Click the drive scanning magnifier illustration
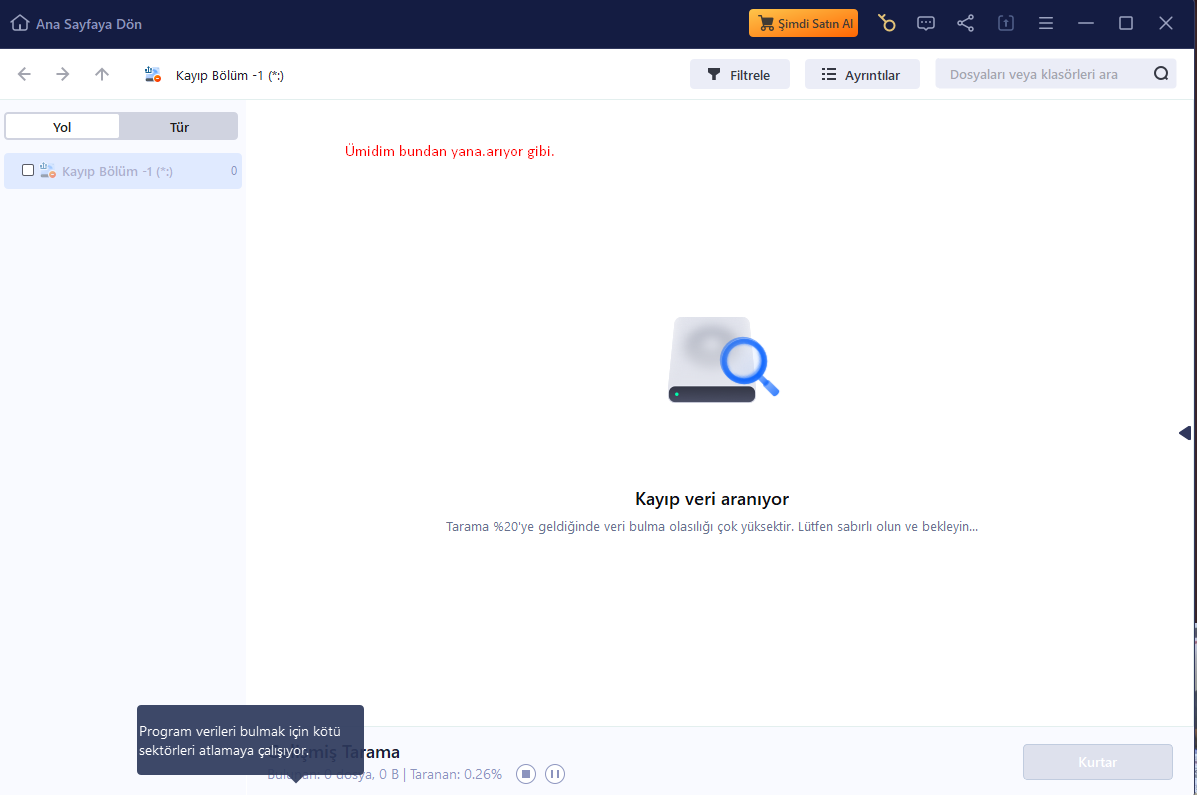Screen dimensions: 1197x795 [x=723, y=360]
